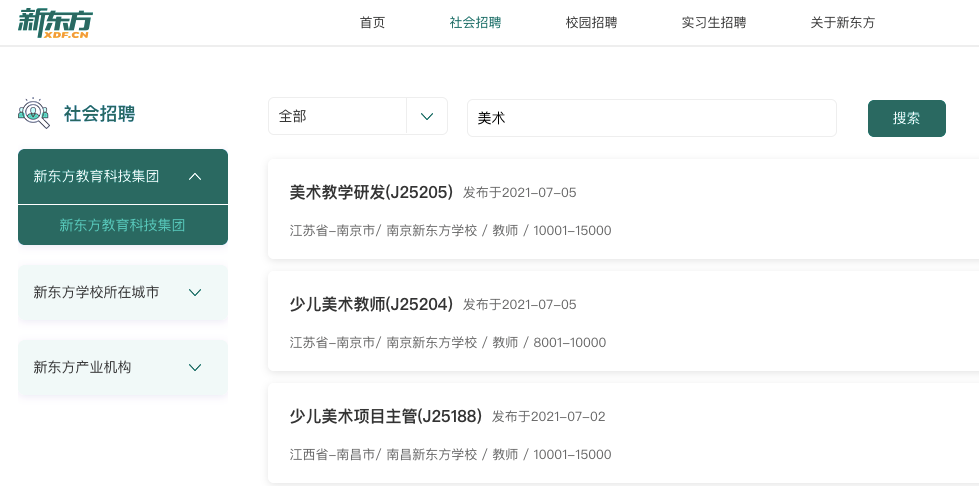Click the 社会招聘 sidebar heading text
The width and height of the screenshot is (979, 486).
99,114
